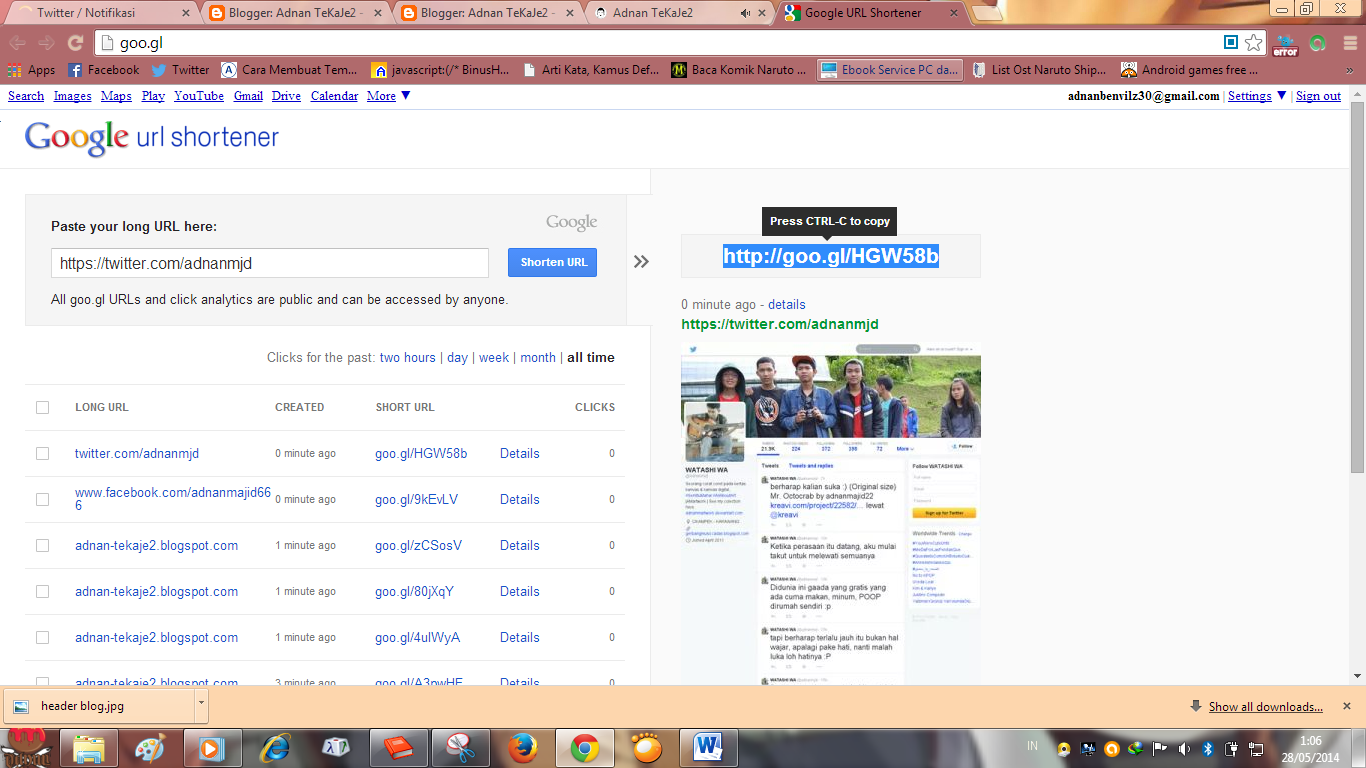Expand the 'More' Google services dropdown
This screenshot has height=768, width=1366.
(x=388, y=96)
